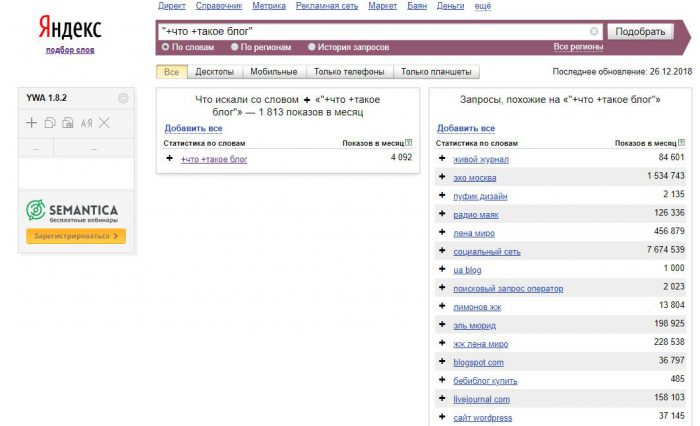
Task: Add 'сайт wordpress' via plus icon
Action: tap(442, 417)
